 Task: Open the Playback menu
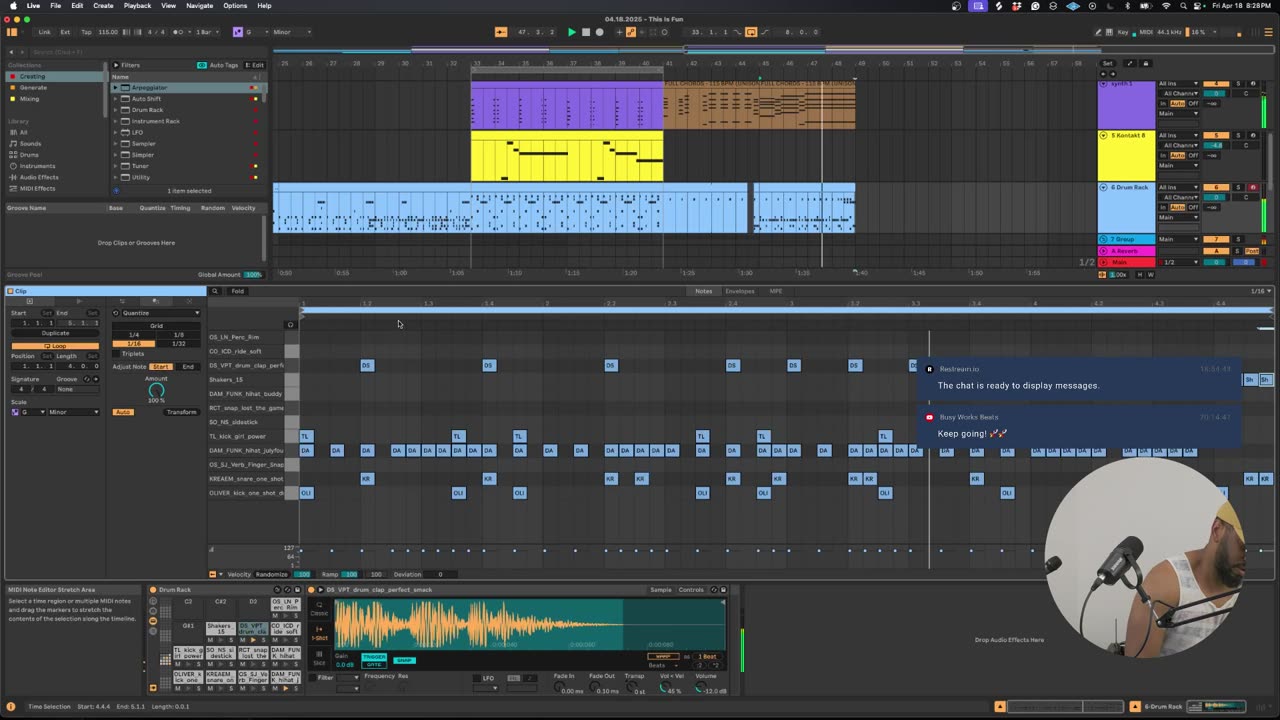(x=137, y=6)
